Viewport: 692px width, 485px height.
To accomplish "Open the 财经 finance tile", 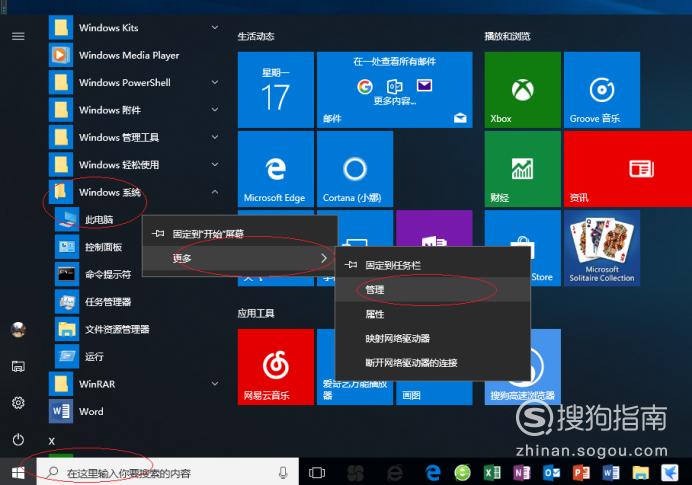I will click(523, 169).
